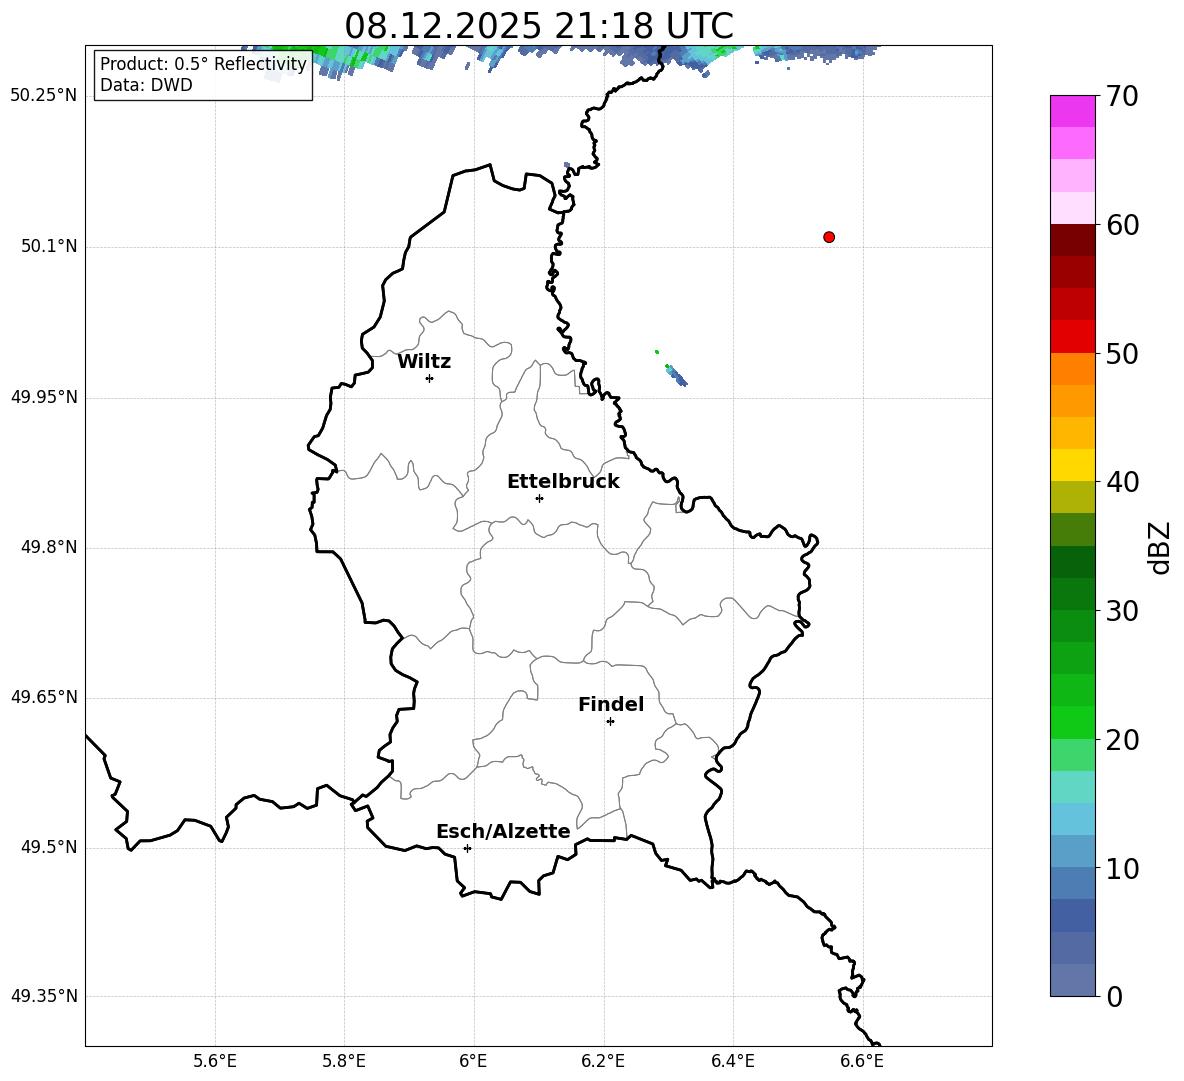Click the Wiltz city label

(424, 362)
